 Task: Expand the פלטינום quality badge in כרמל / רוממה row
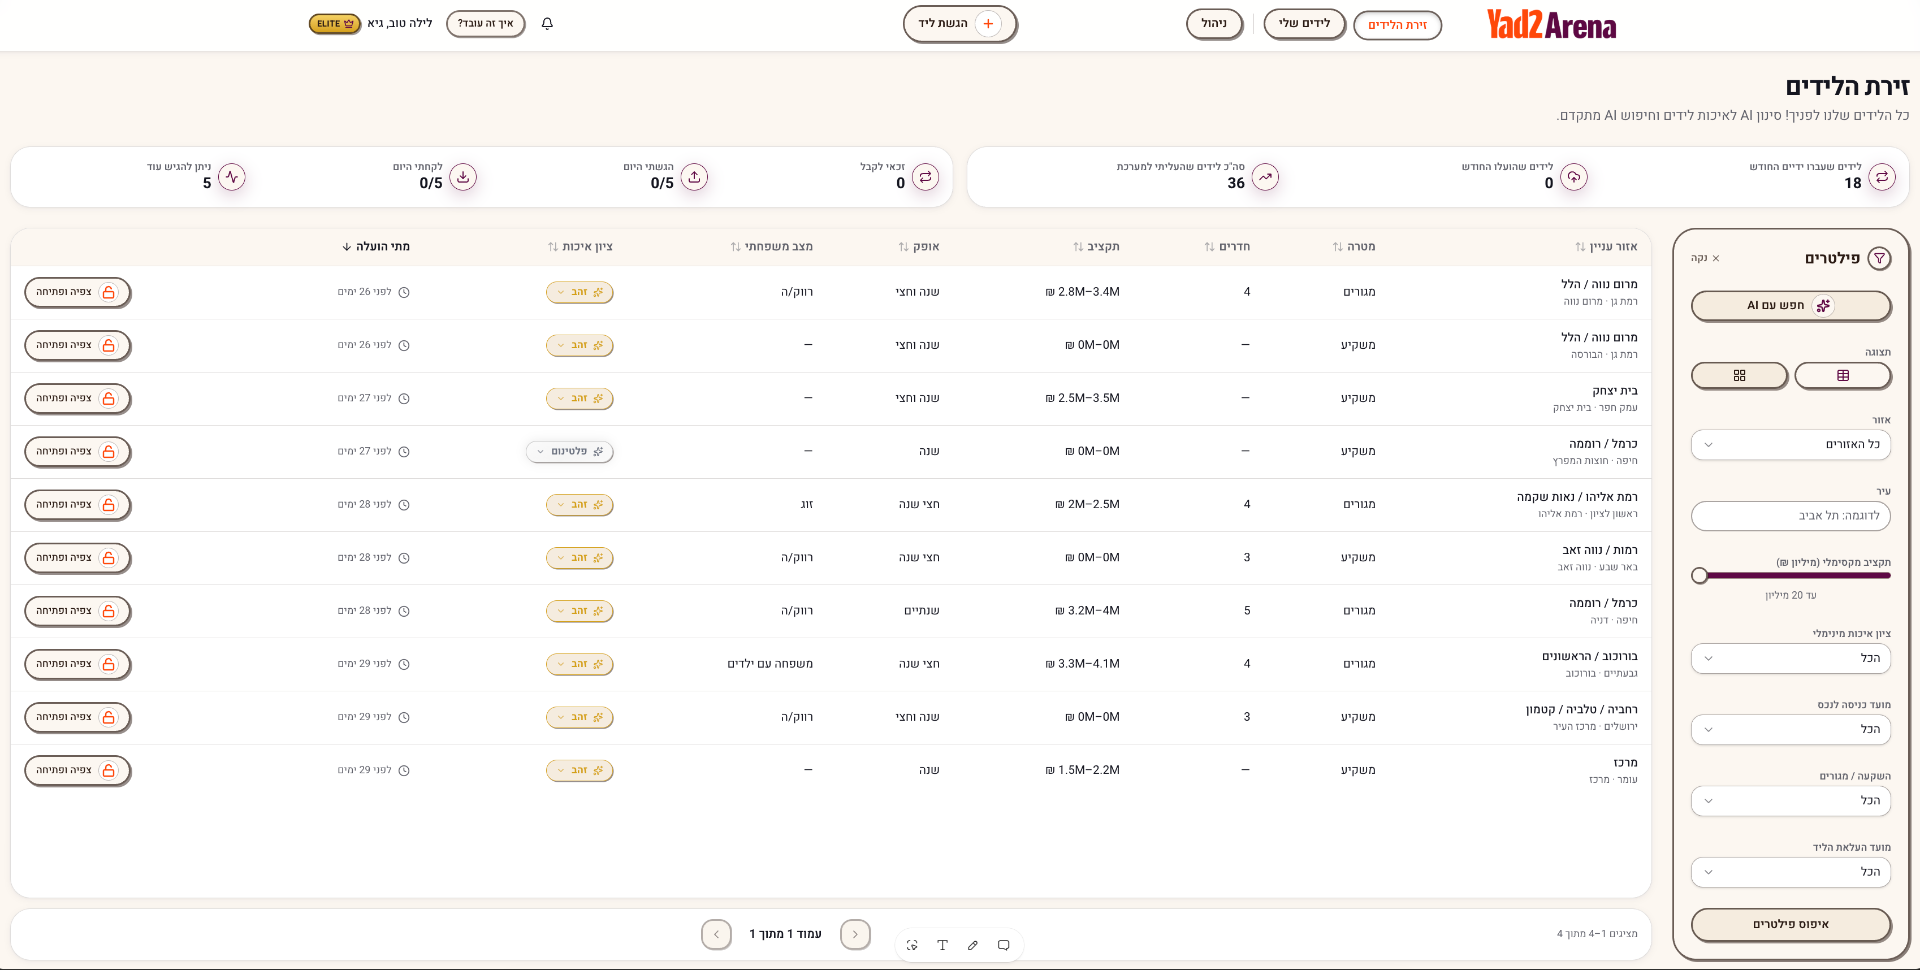pos(569,452)
